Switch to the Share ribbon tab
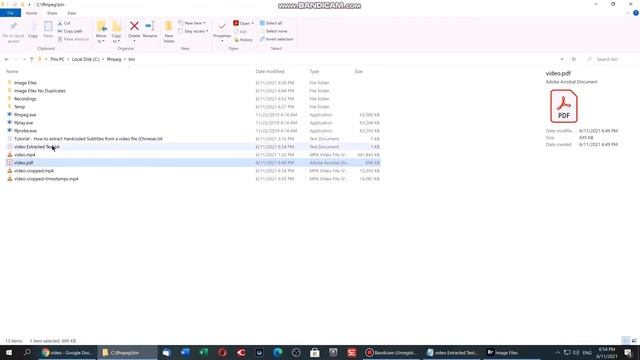Image resolution: width=640 pixels, height=360 pixels. [x=52, y=13]
